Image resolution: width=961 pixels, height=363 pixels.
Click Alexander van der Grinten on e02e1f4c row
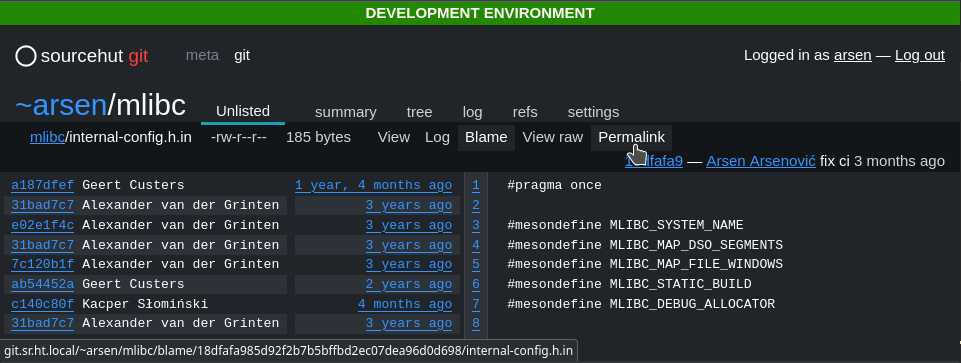[x=180, y=225]
